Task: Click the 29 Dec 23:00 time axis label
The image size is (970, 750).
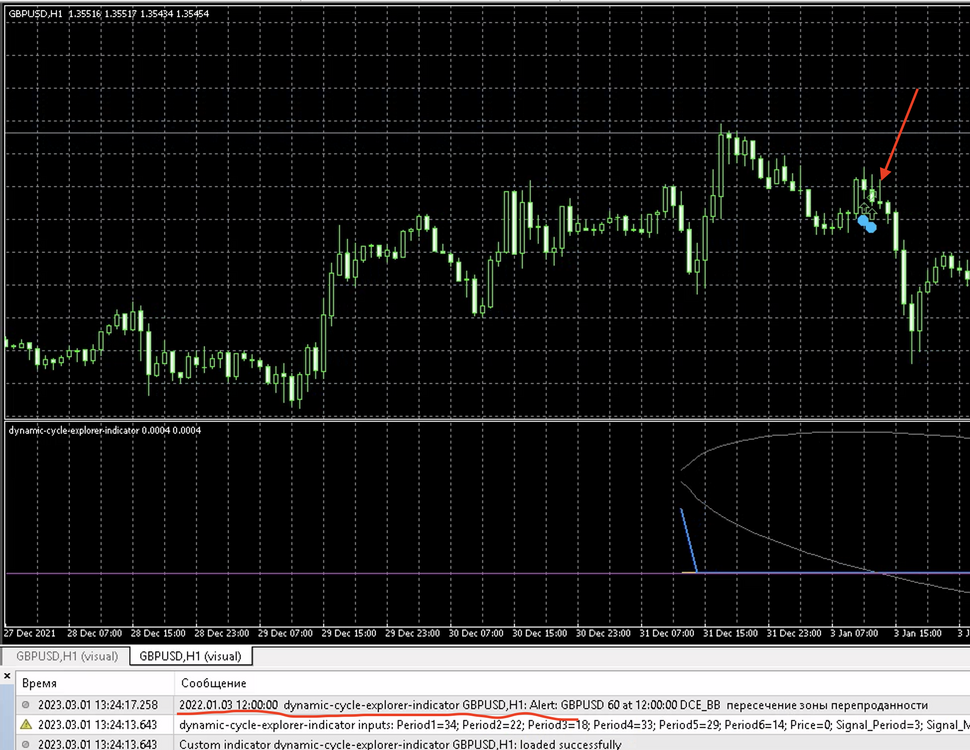Action: pos(413,633)
